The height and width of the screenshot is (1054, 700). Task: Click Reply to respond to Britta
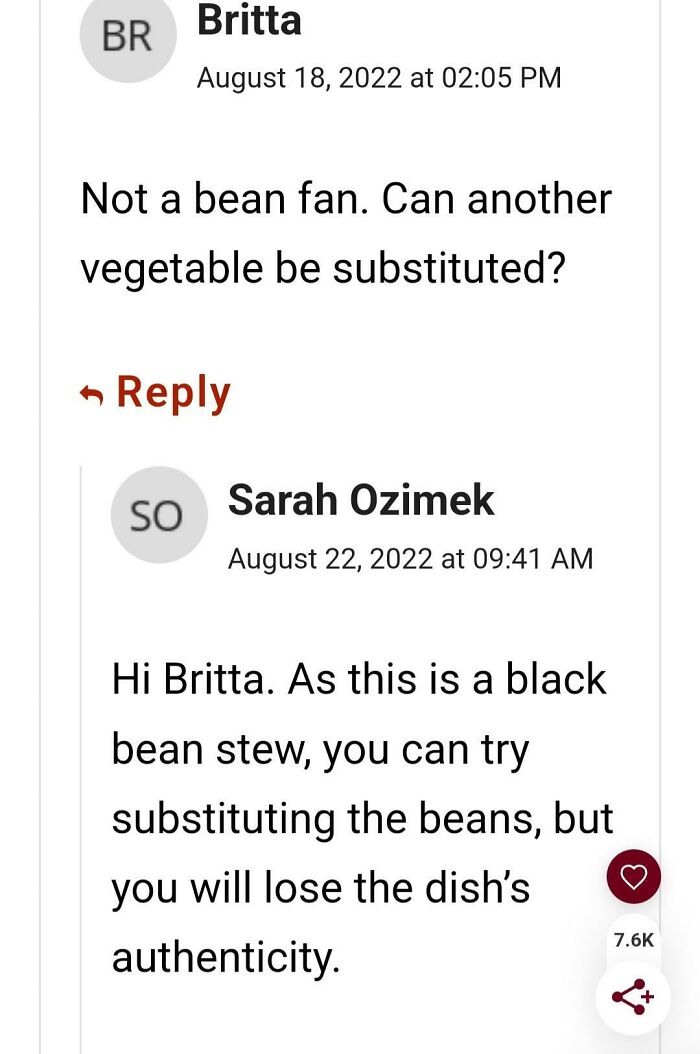click(x=173, y=392)
